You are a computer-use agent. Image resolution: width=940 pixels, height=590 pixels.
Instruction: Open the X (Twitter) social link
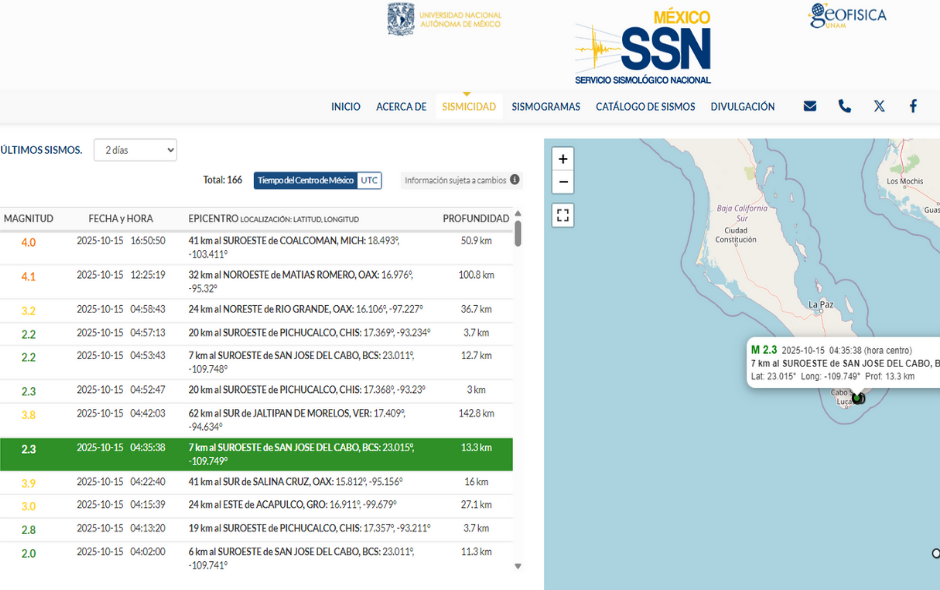(x=879, y=106)
